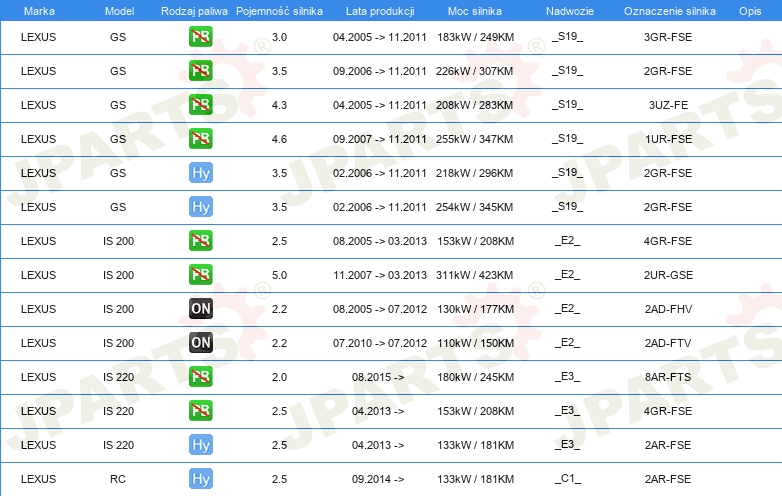The height and width of the screenshot is (496, 782).
Task: Click the Nadwozie column header
Action: coord(570,11)
